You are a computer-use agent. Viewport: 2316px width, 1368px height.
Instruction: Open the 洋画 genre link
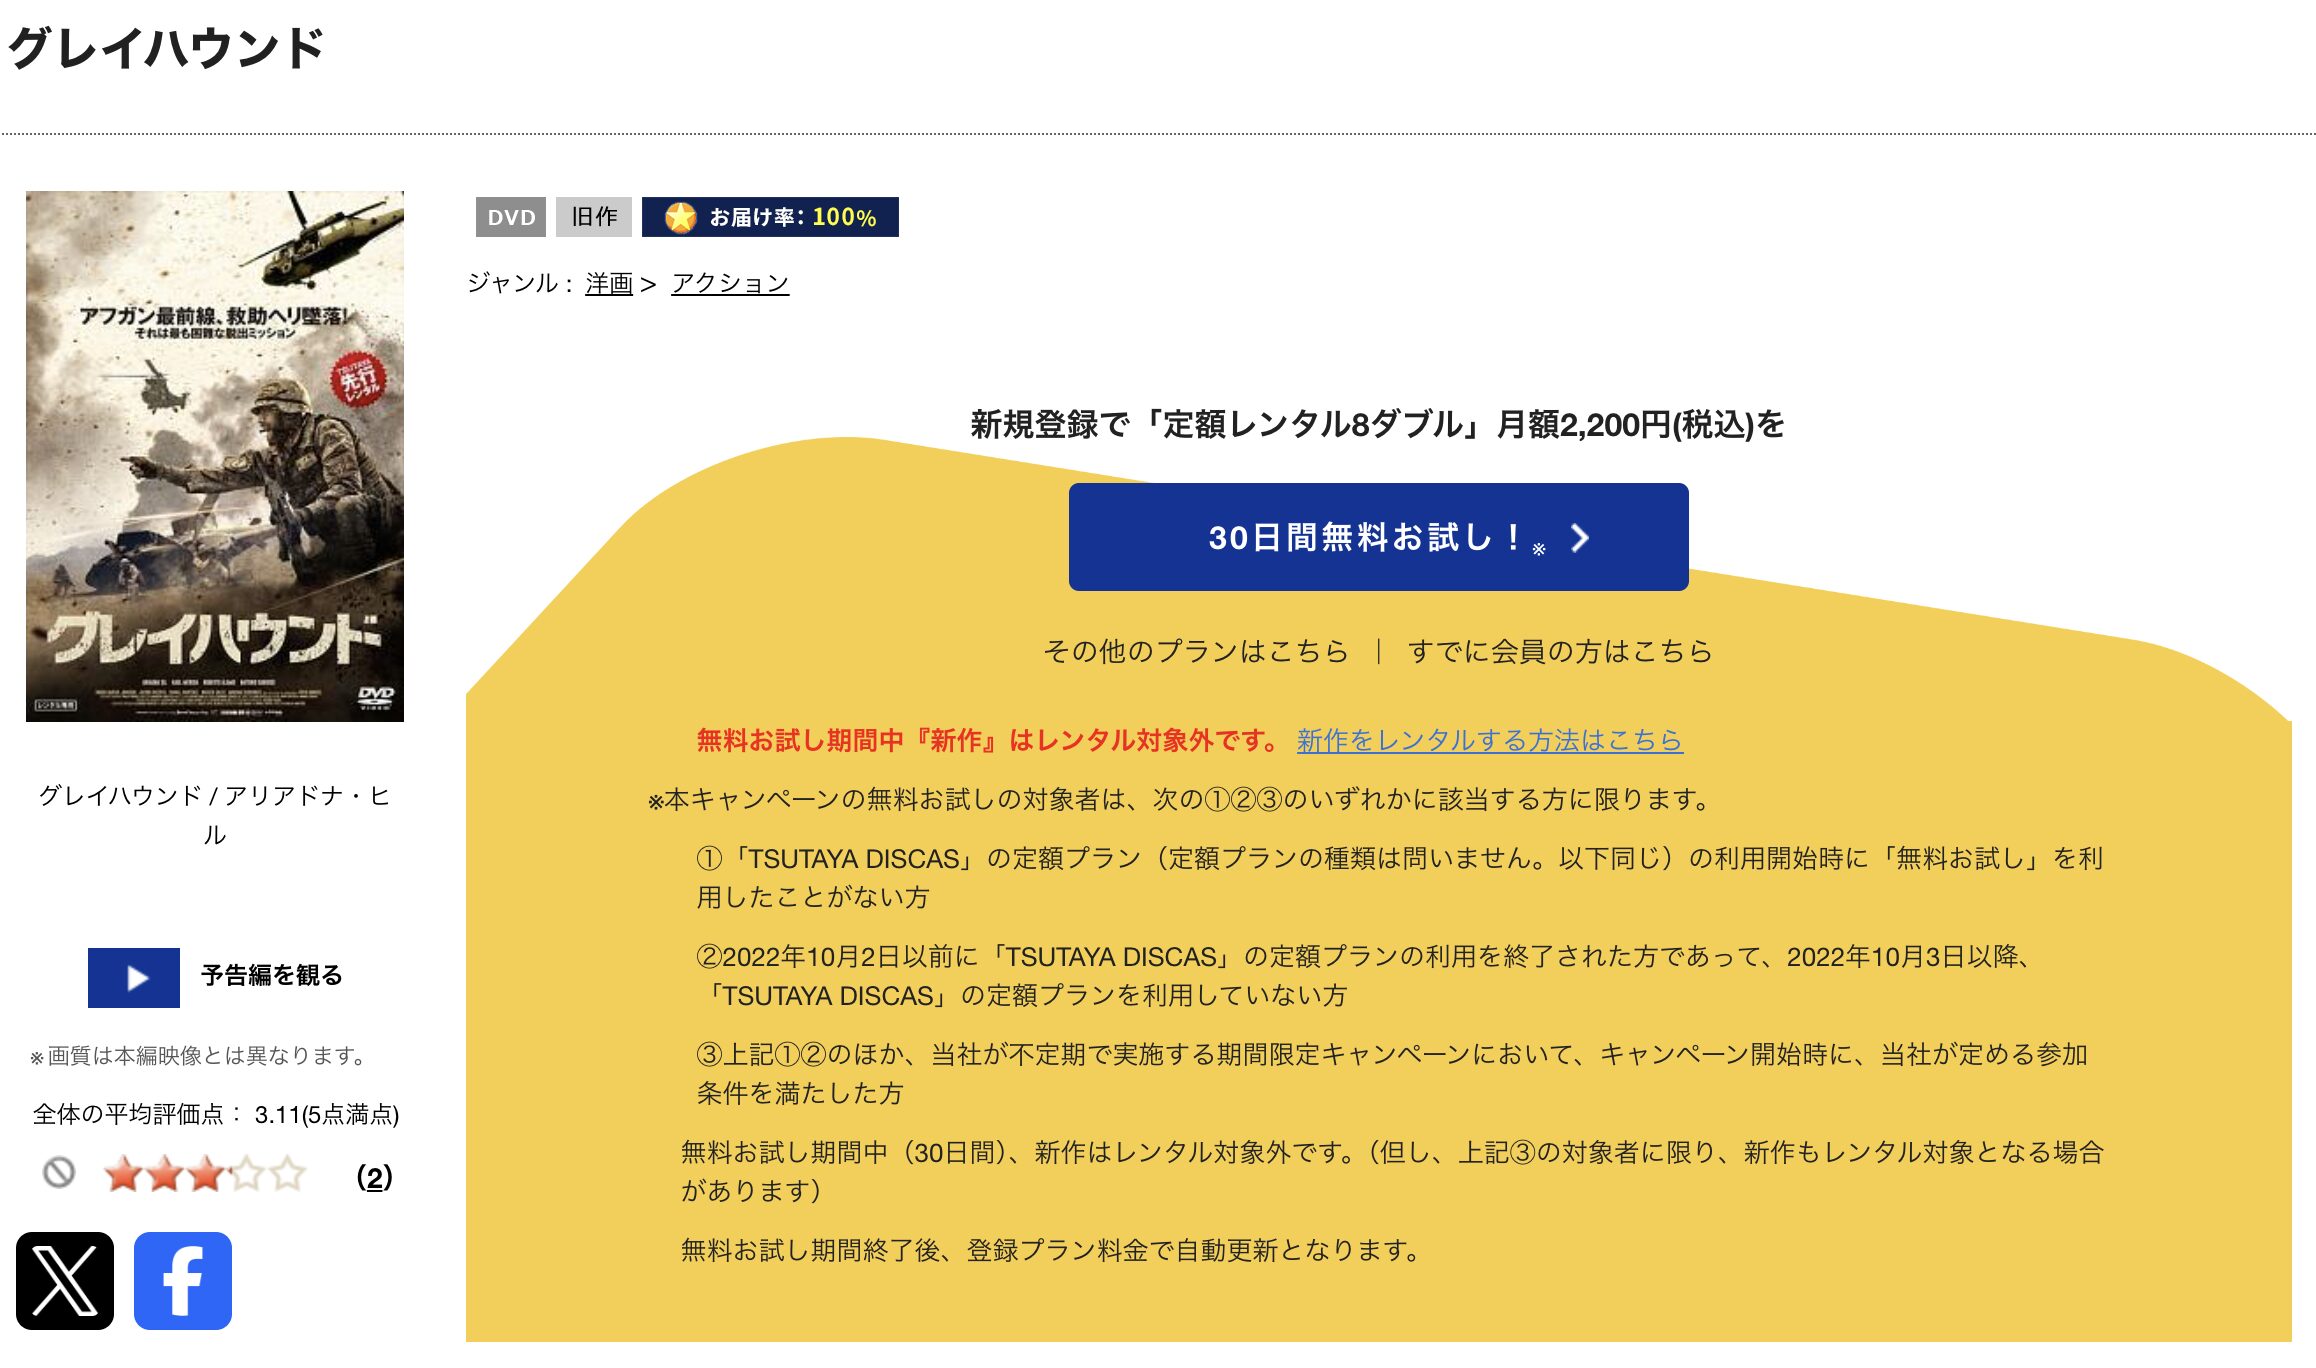(609, 283)
